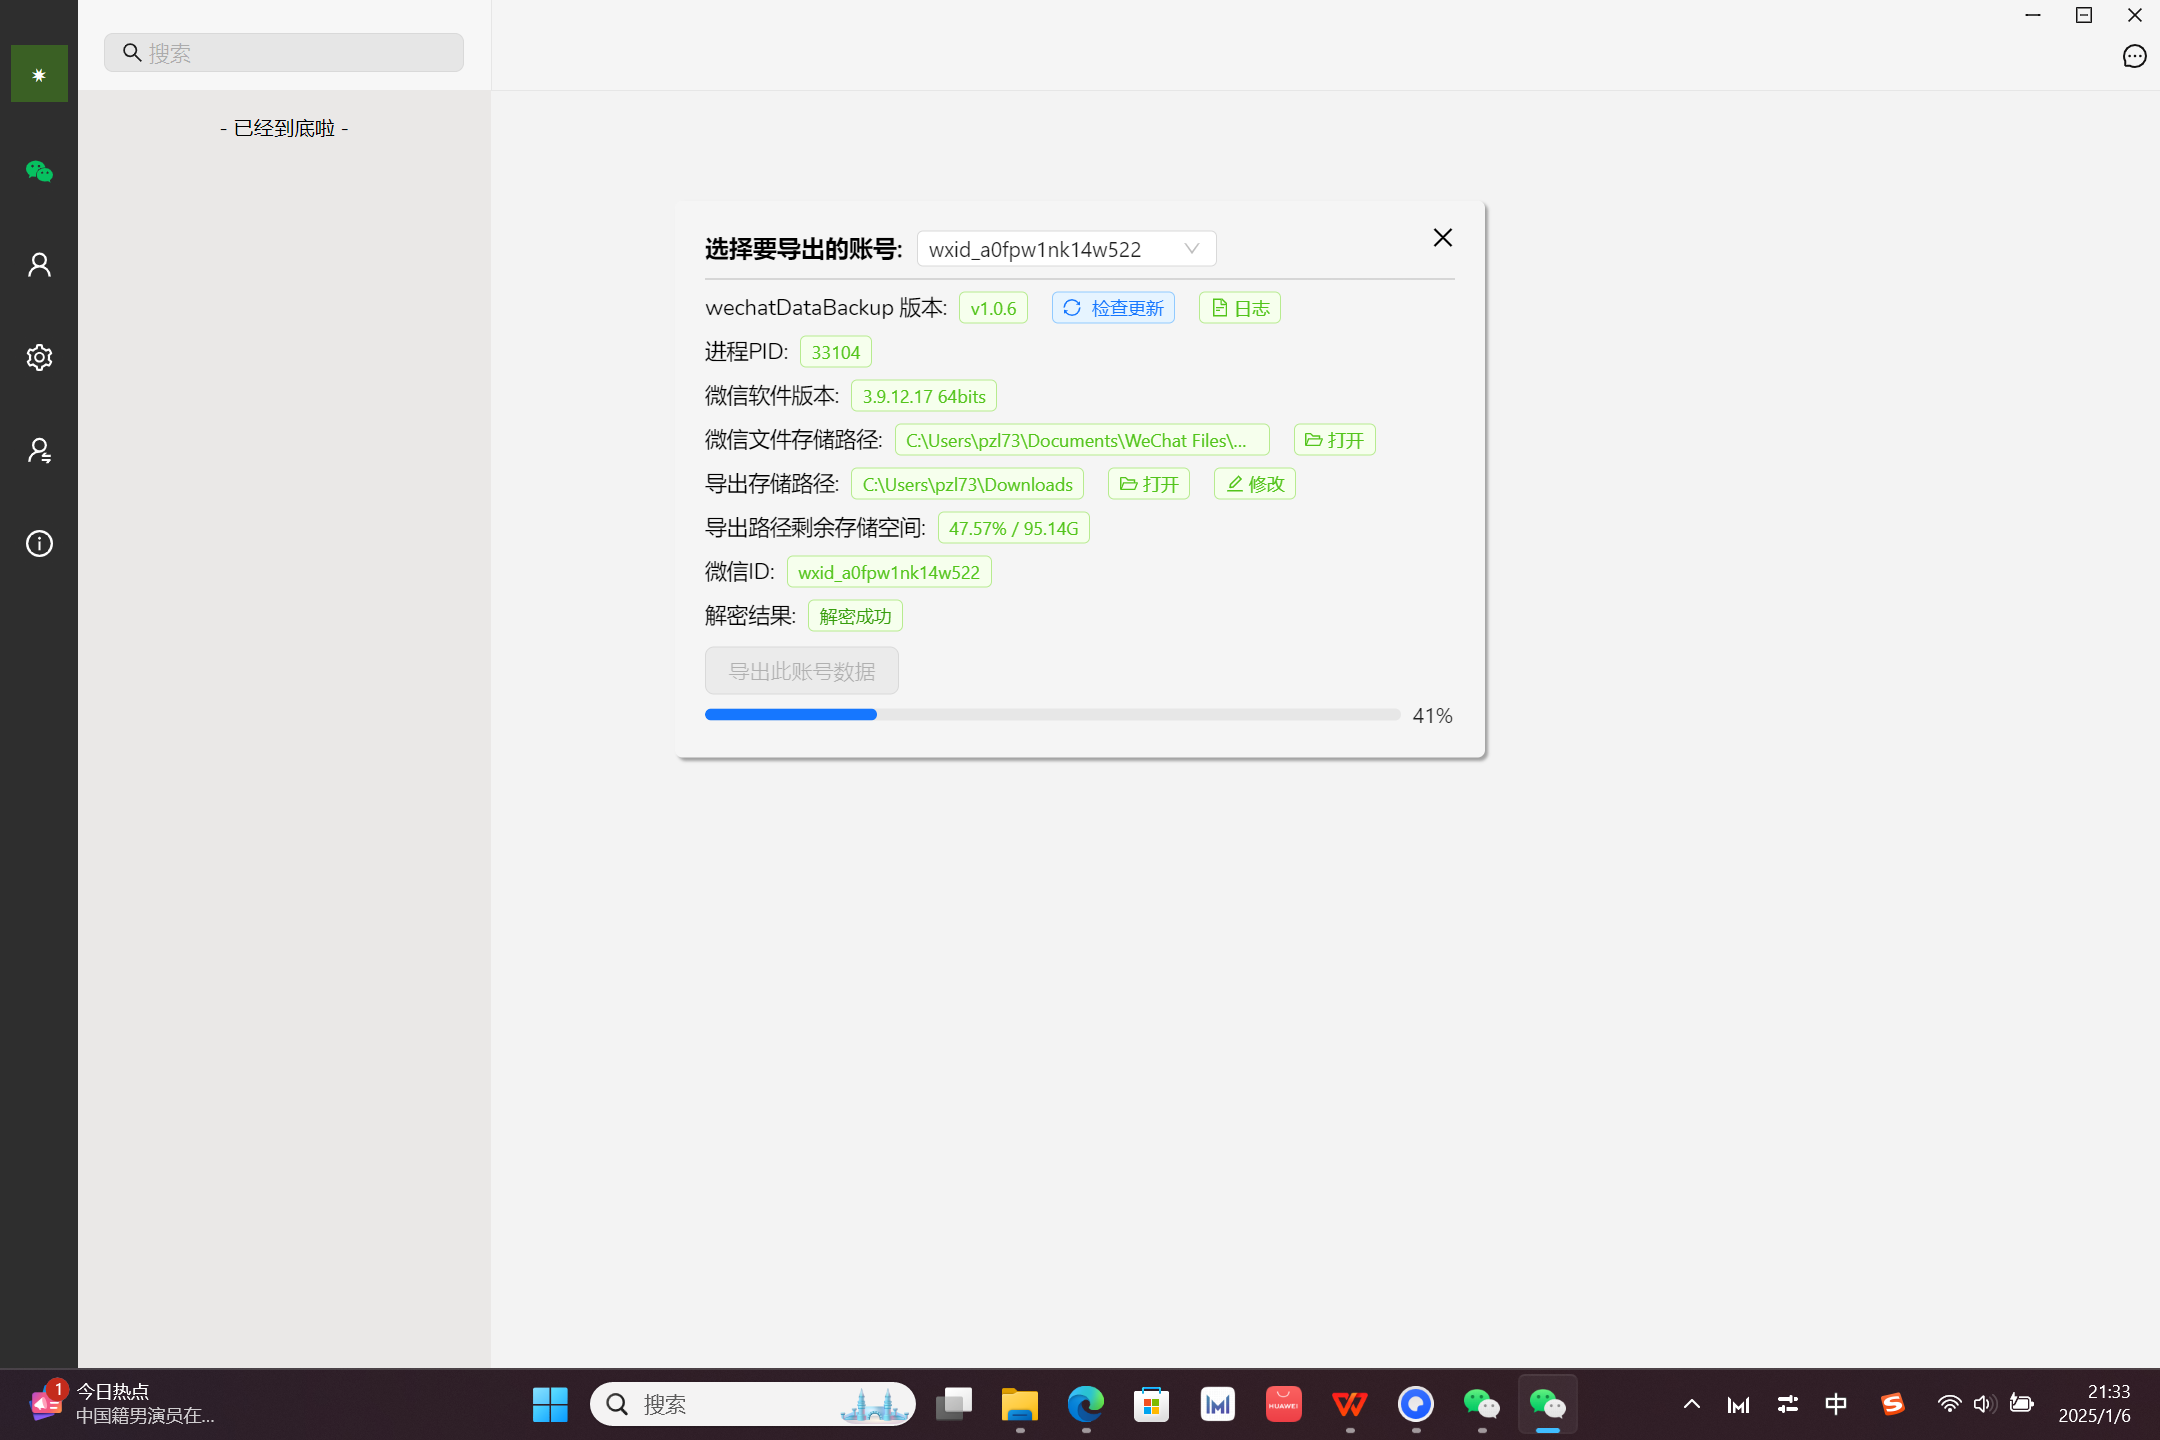2160x1440 pixels.
Task: Open Task View on the taskbar
Action: point(953,1404)
